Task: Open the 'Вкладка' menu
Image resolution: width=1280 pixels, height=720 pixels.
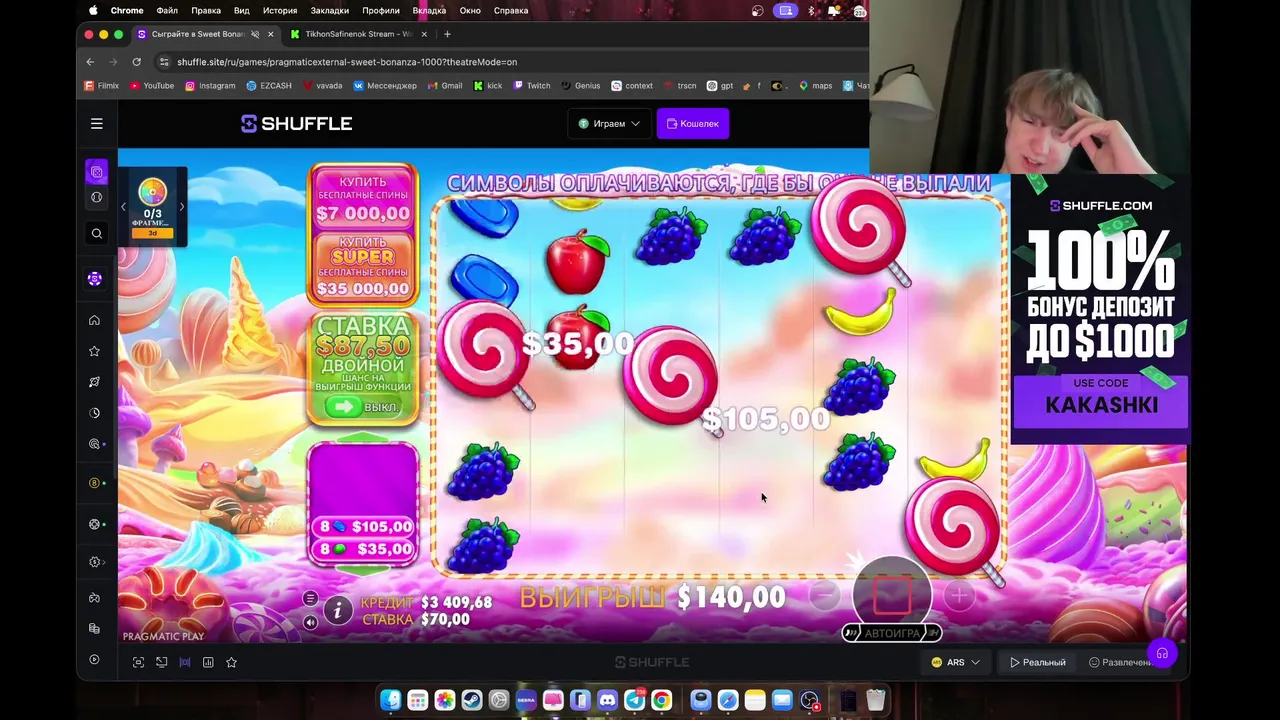Action: tap(430, 10)
